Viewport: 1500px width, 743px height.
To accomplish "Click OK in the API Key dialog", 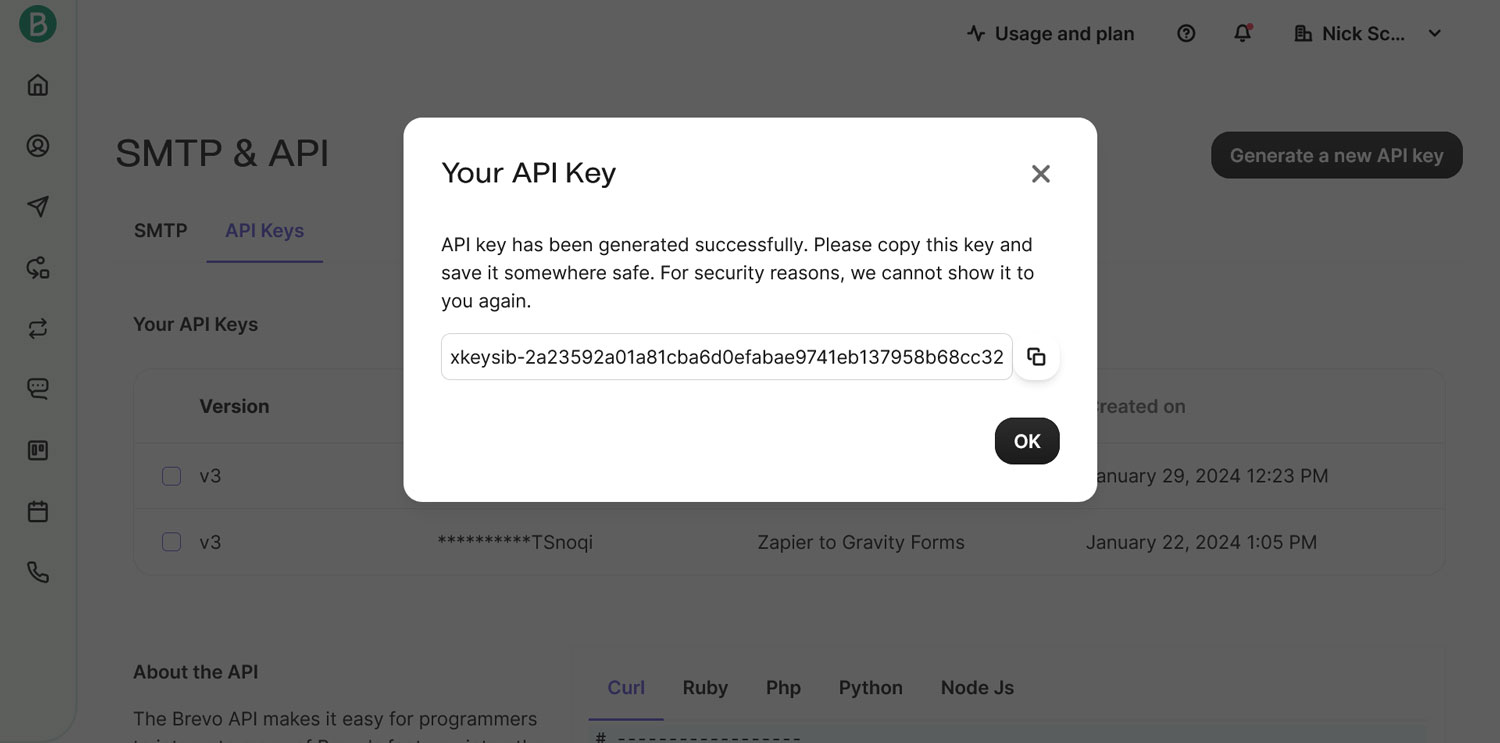I will (x=1027, y=441).
